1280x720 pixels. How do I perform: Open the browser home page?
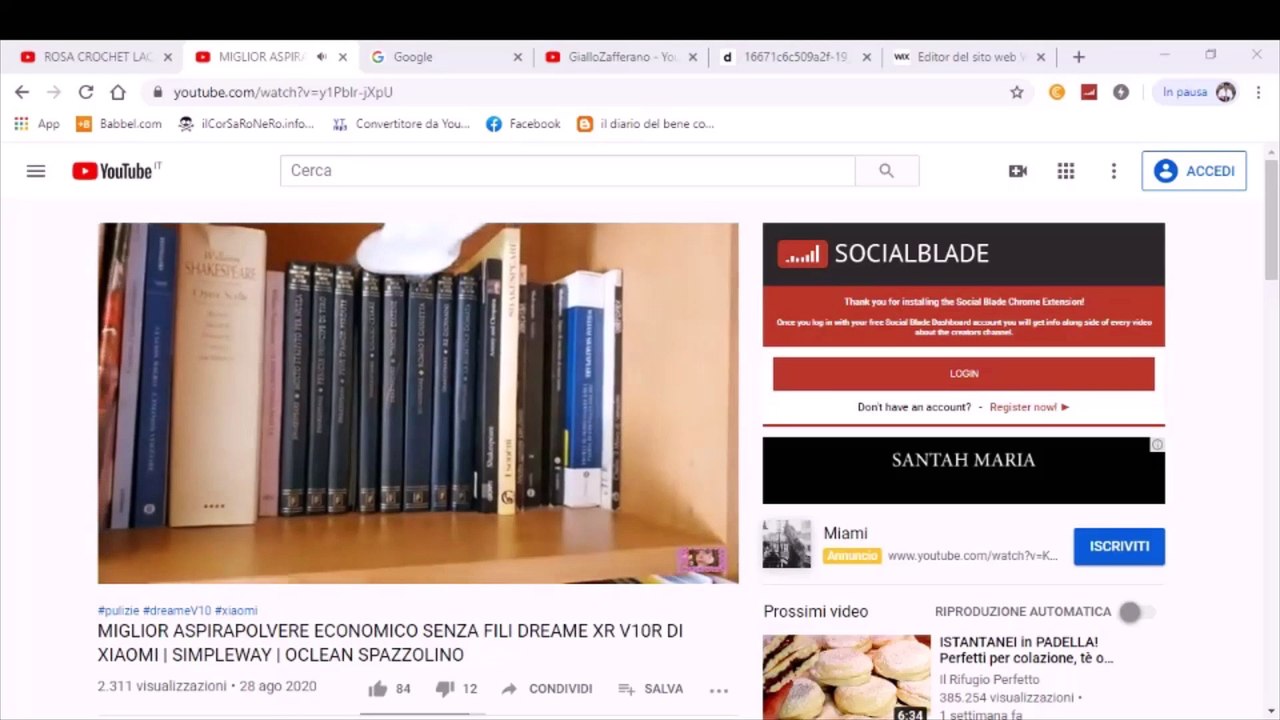118,92
